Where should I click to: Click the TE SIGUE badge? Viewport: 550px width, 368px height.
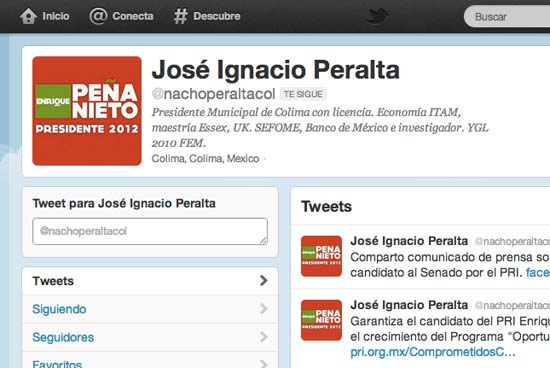point(303,94)
